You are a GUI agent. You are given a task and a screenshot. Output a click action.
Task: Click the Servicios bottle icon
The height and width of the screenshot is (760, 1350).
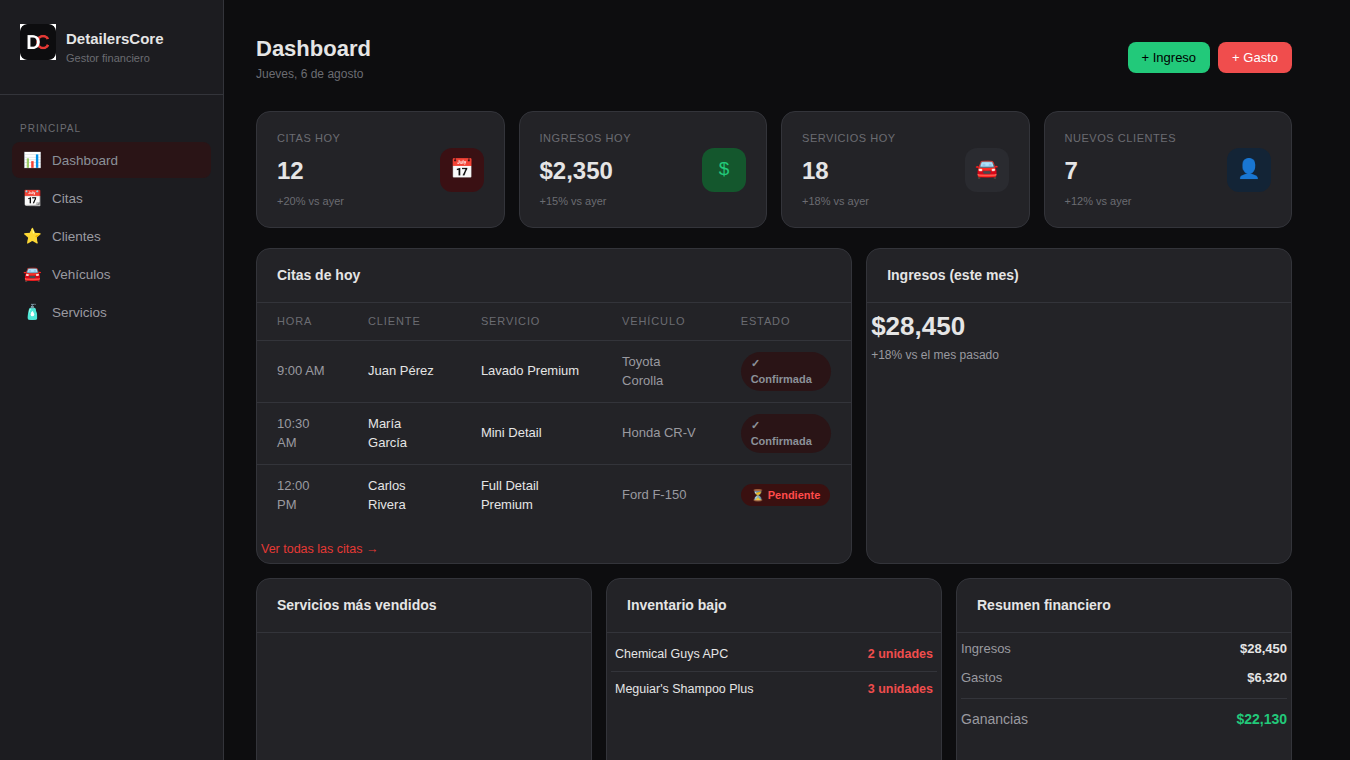32,312
